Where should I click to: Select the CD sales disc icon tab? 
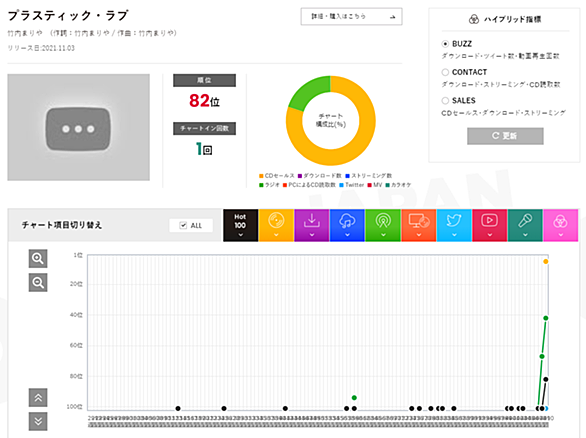[276, 225]
